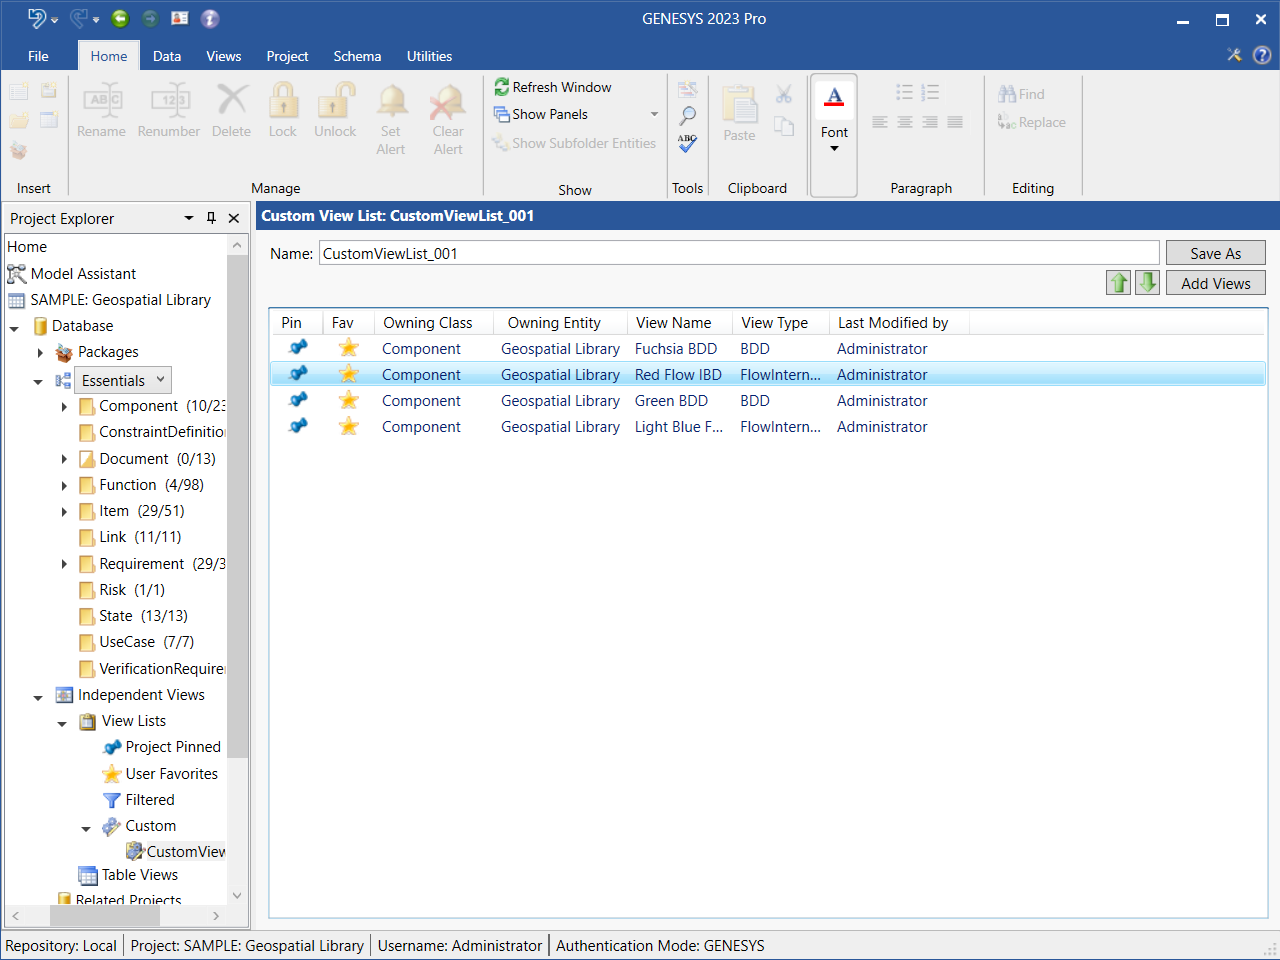Toggle pin for Fuchsia BDD row
The height and width of the screenshot is (960, 1280).
pos(298,348)
